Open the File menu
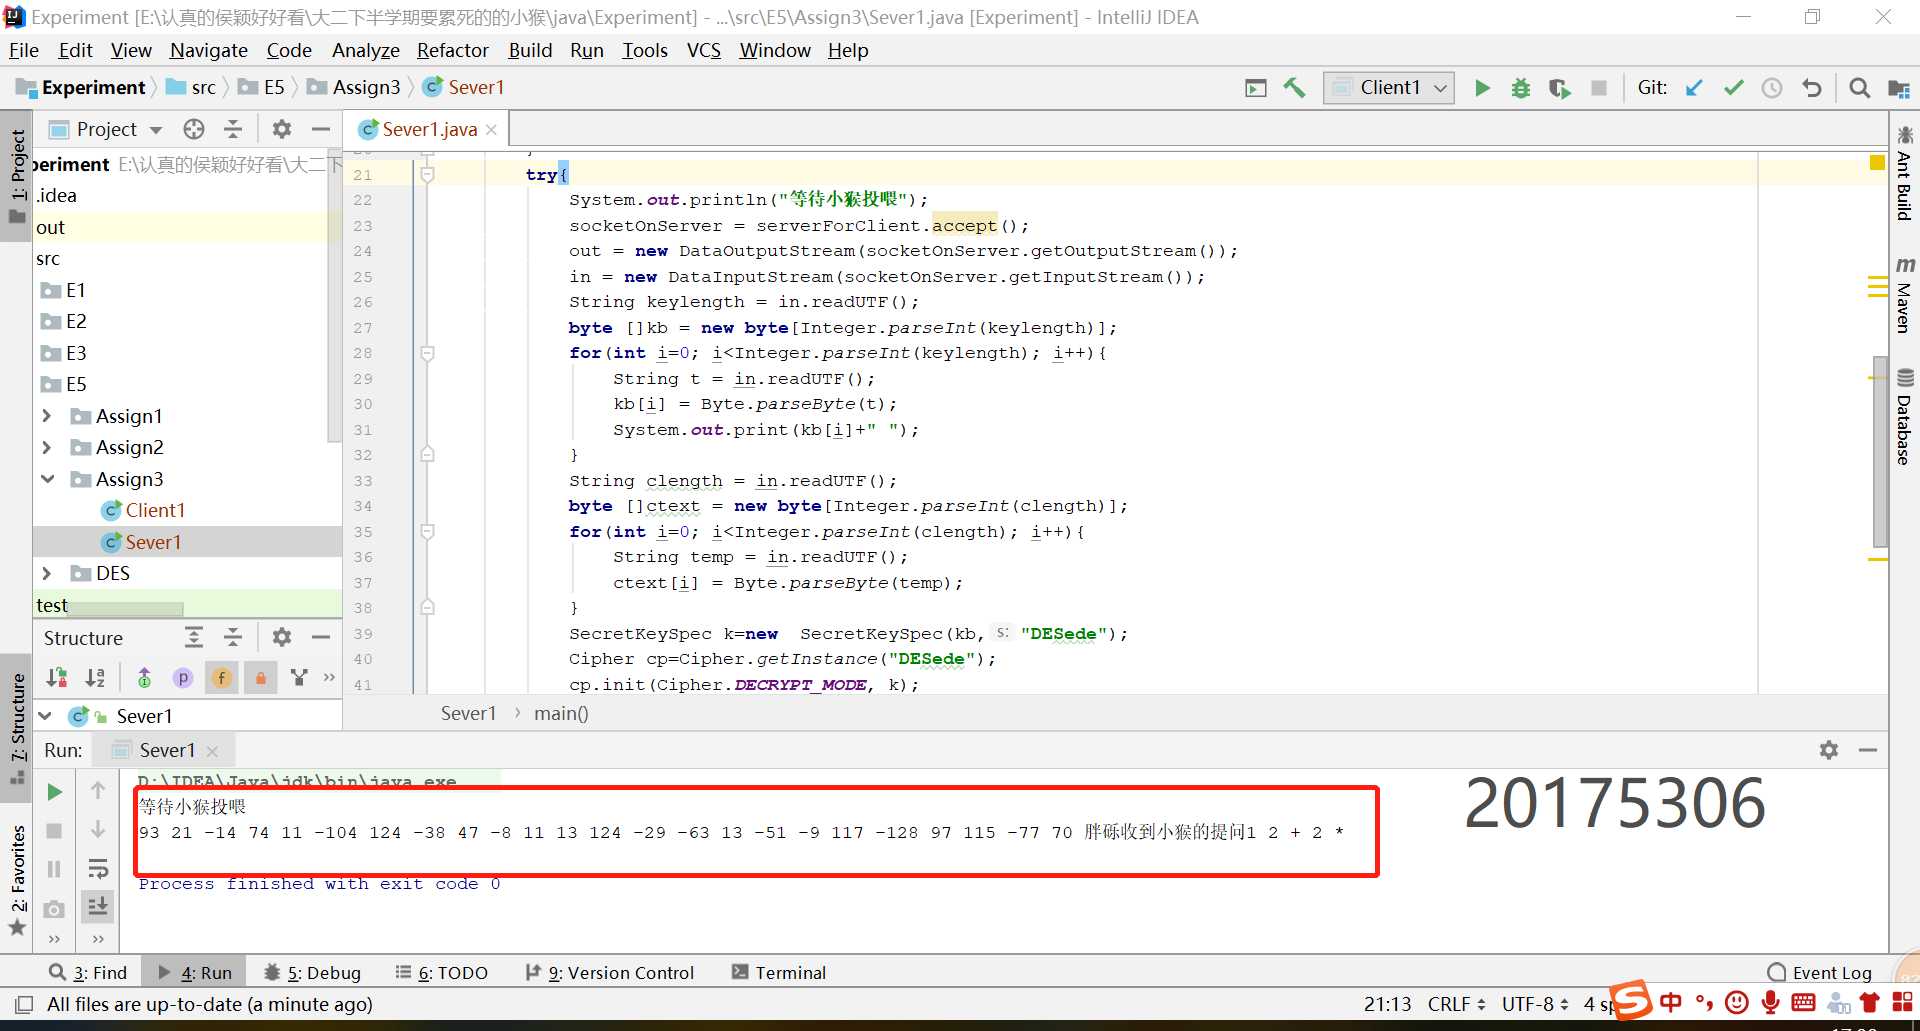1920x1031 pixels. (24, 50)
